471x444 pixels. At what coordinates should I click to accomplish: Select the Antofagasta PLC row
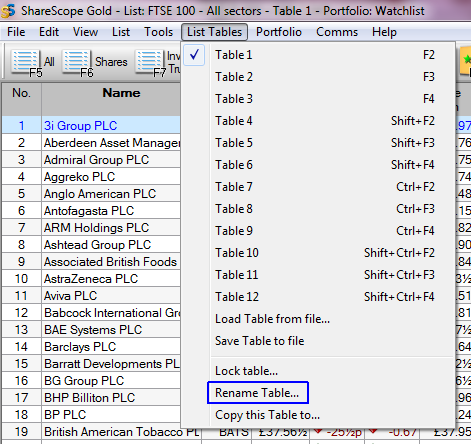[x=91, y=211]
